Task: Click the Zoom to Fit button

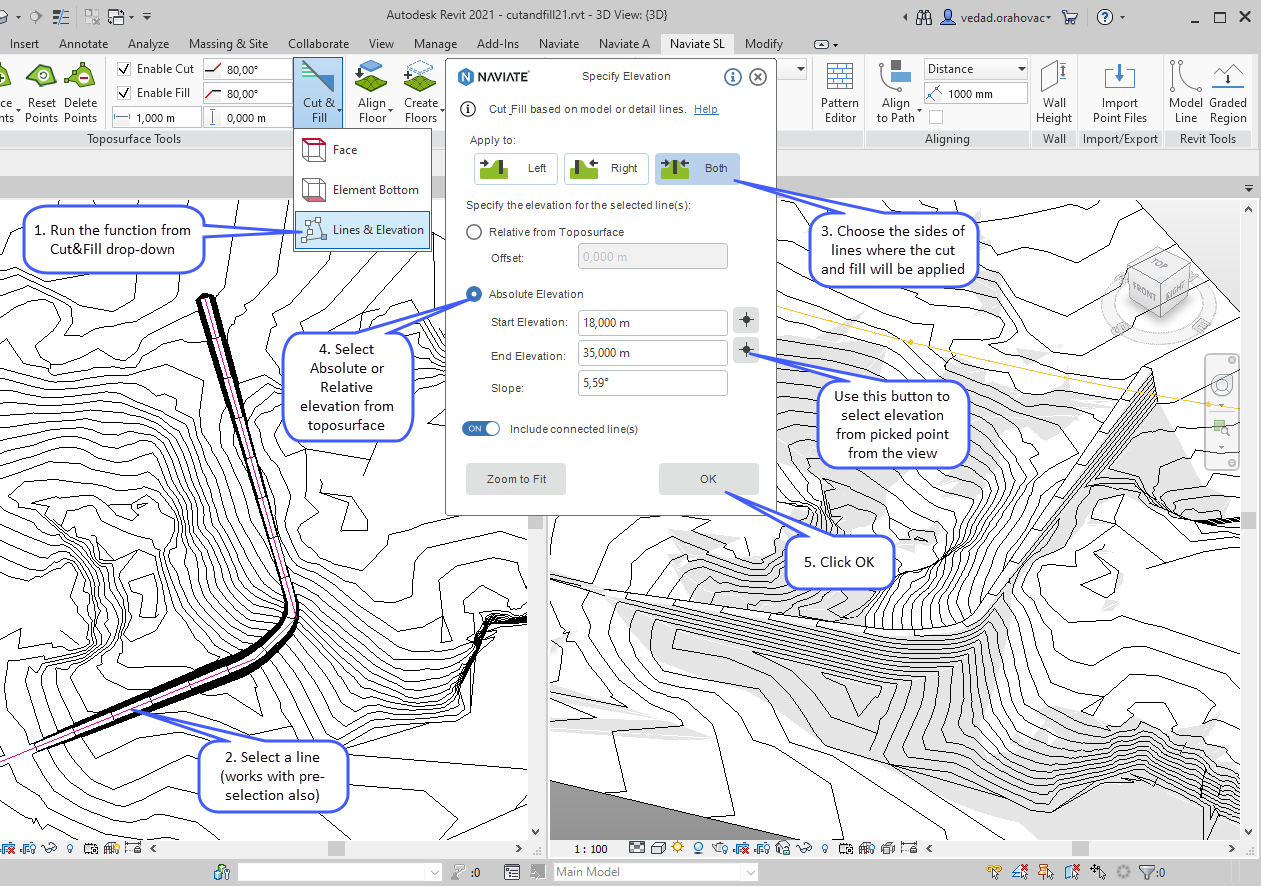Action: (x=516, y=479)
